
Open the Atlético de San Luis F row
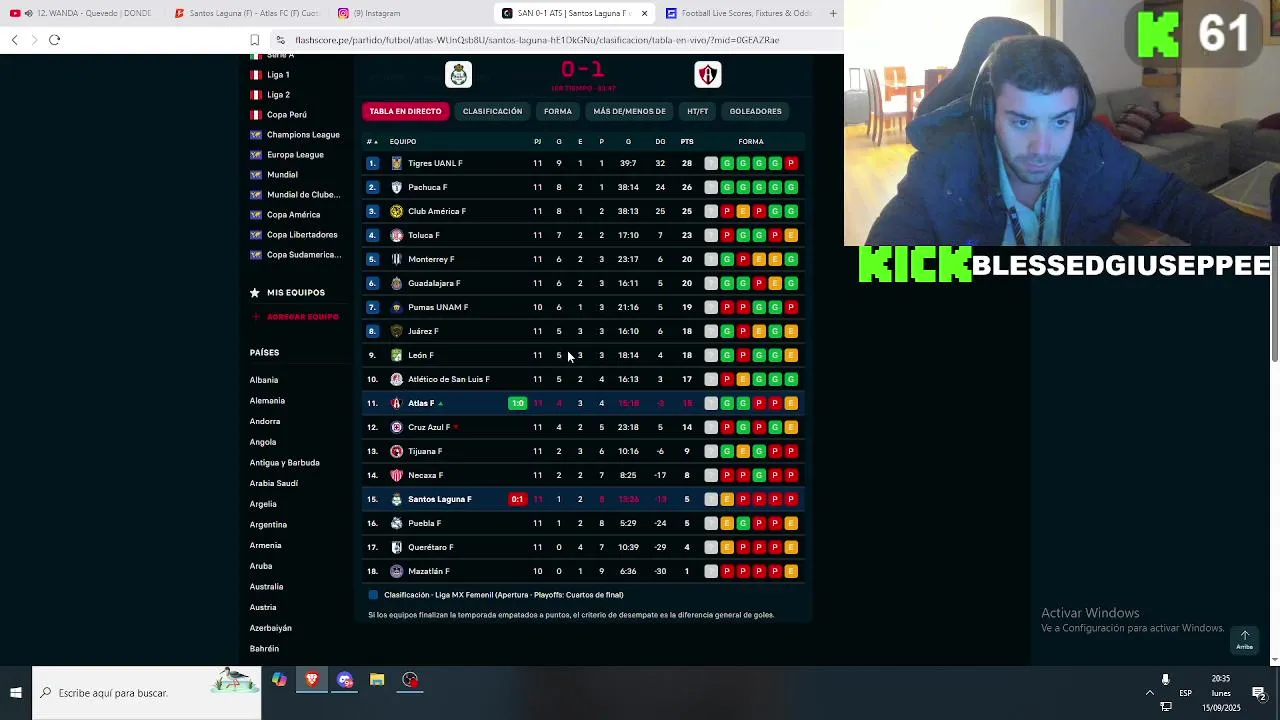583,379
